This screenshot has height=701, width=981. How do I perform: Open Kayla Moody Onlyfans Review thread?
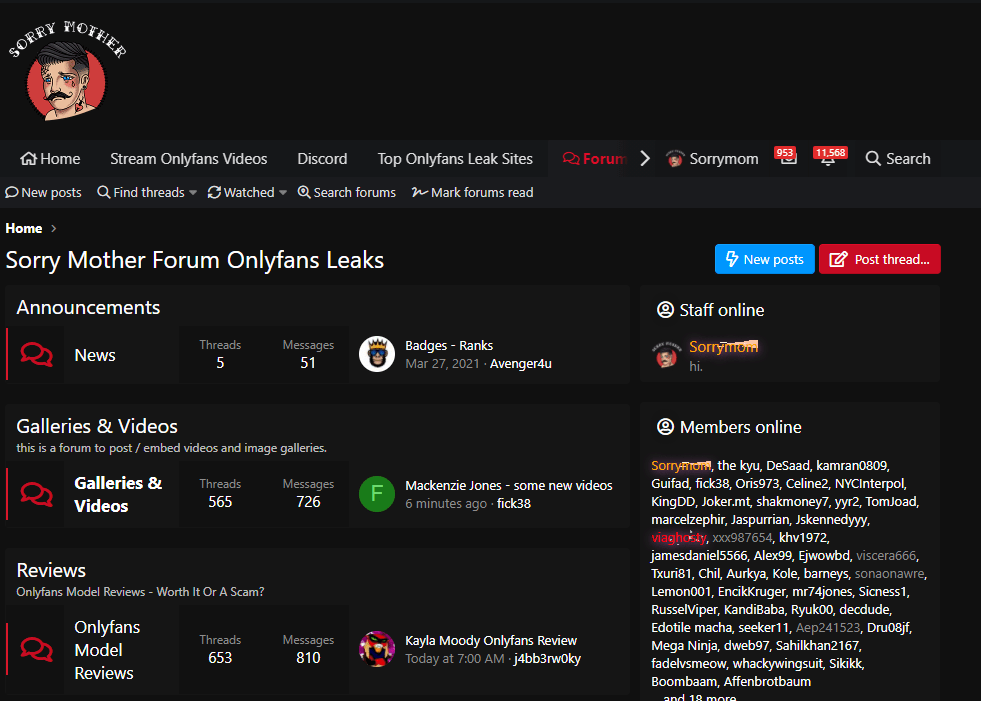coord(490,641)
